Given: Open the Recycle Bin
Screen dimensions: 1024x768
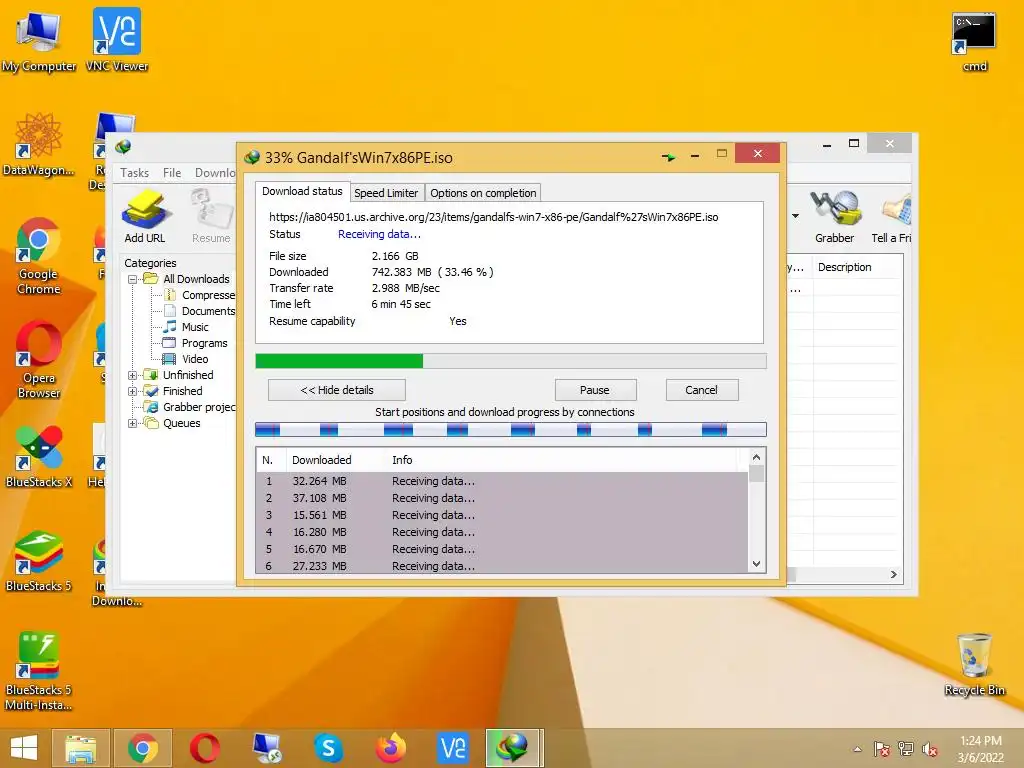Looking at the screenshot, I should [974, 664].
